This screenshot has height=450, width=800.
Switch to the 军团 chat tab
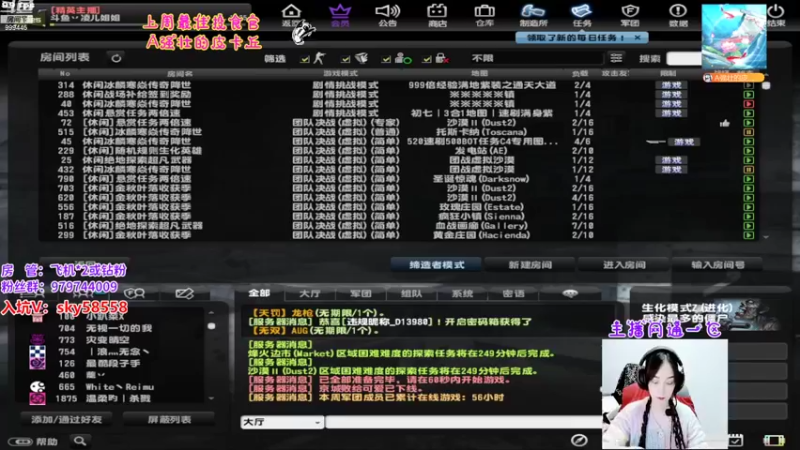[x=361, y=294]
